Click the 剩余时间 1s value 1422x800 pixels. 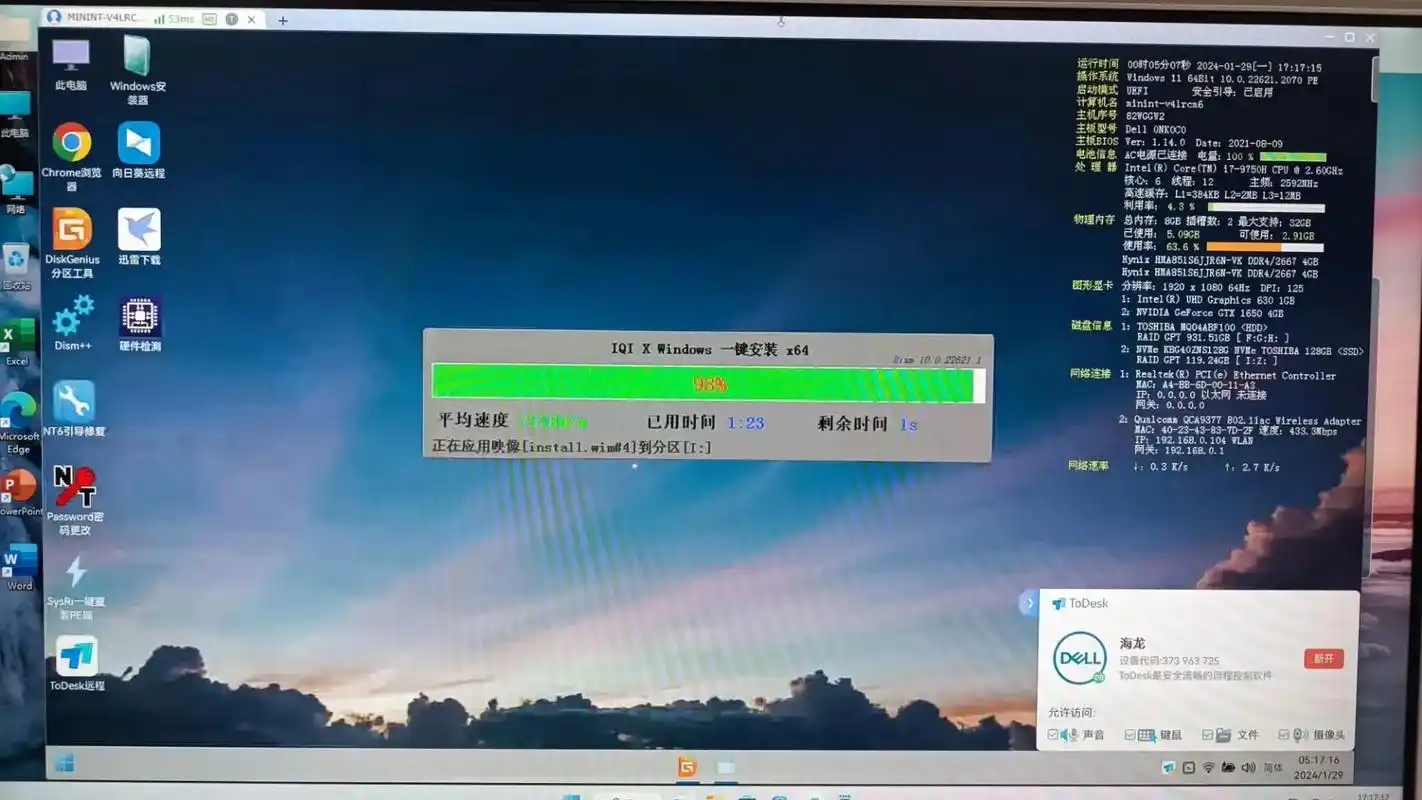tap(908, 425)
